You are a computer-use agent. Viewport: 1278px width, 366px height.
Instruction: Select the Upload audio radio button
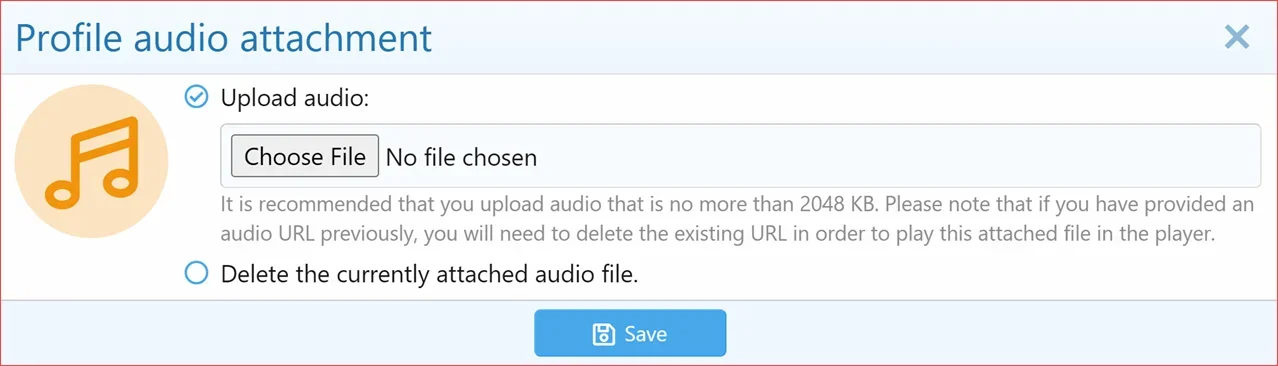(x=197, y=97)
